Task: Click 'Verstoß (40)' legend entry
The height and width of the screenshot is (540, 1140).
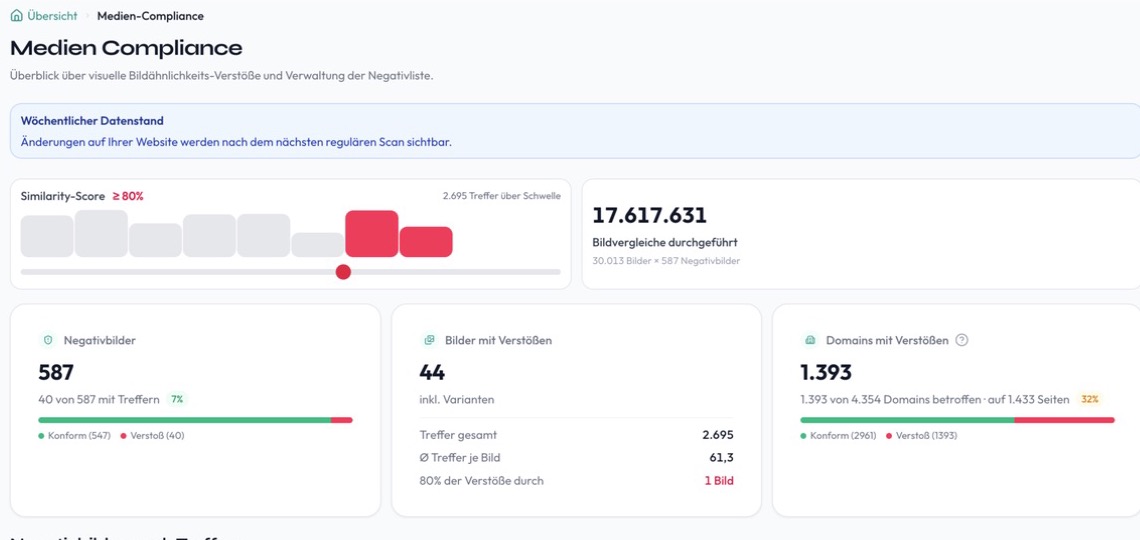Action: 153,436
